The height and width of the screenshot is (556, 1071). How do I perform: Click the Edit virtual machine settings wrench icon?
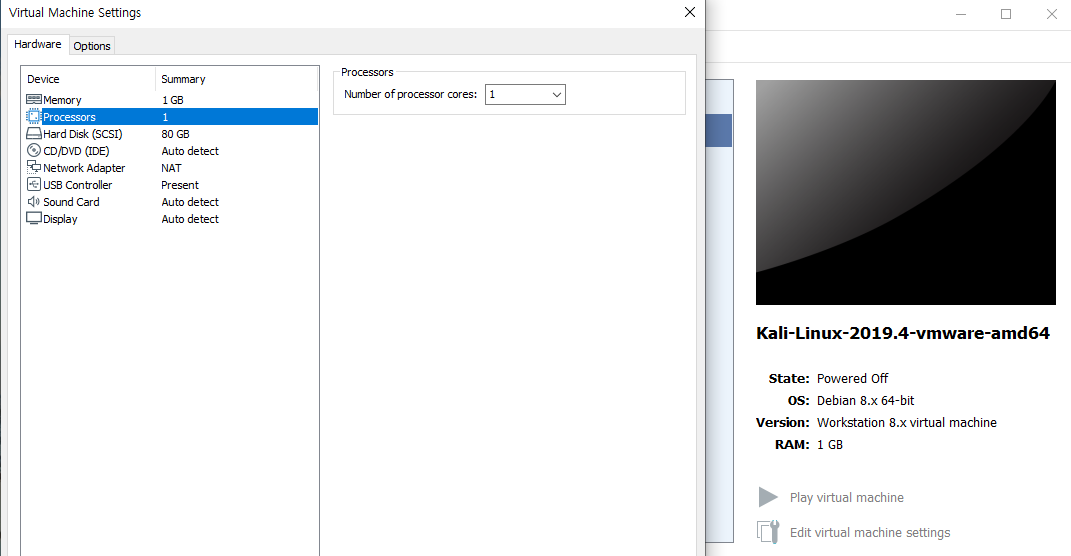tap(768, 532)
